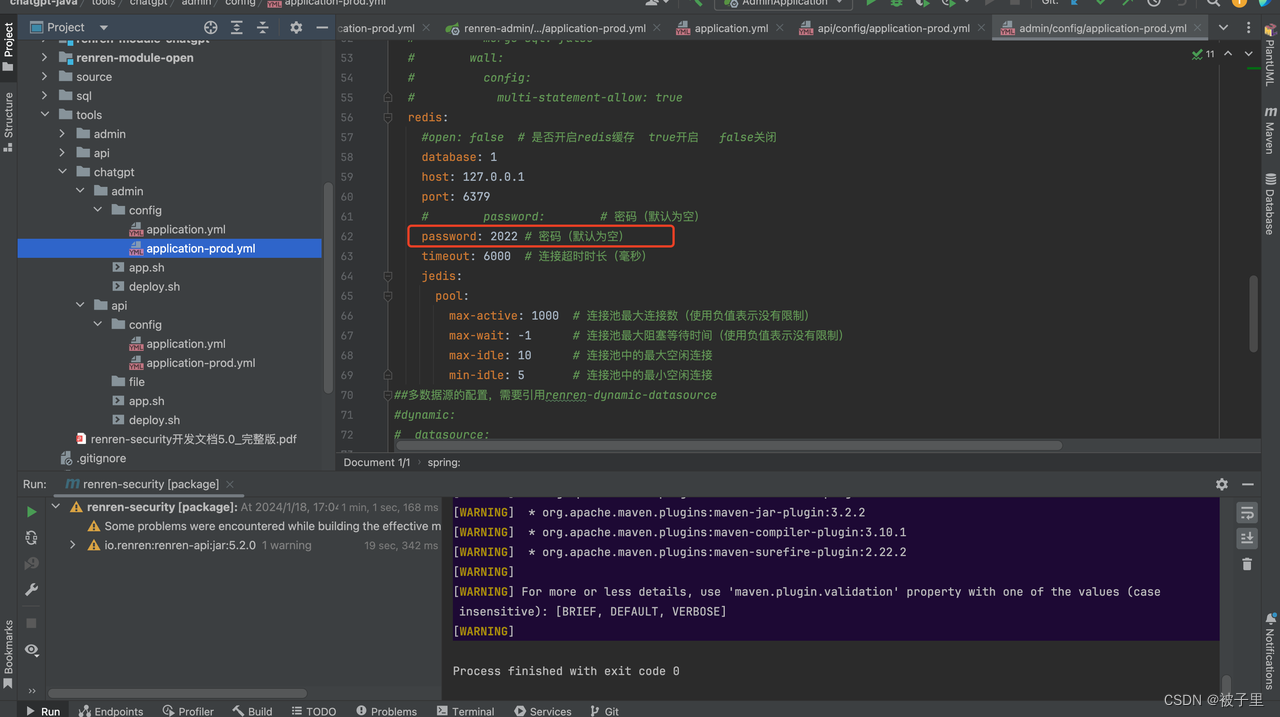Go to previous highlighted problem arrow
1280x717 pixels.
tap(1228, 54)
